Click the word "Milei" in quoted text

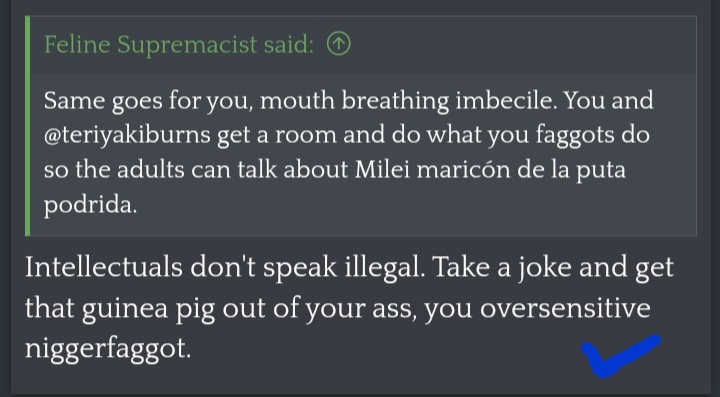(x=382, y=169)
